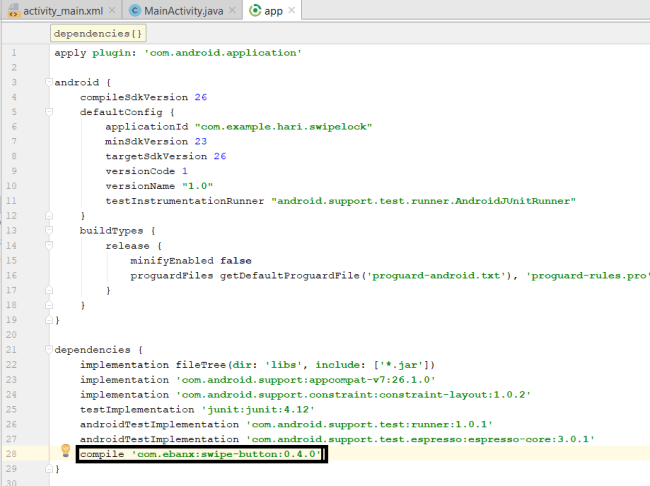Click the 'junit:junit:4.12' string
Viewport: 650px width, 486px height.
pos(258,410)
